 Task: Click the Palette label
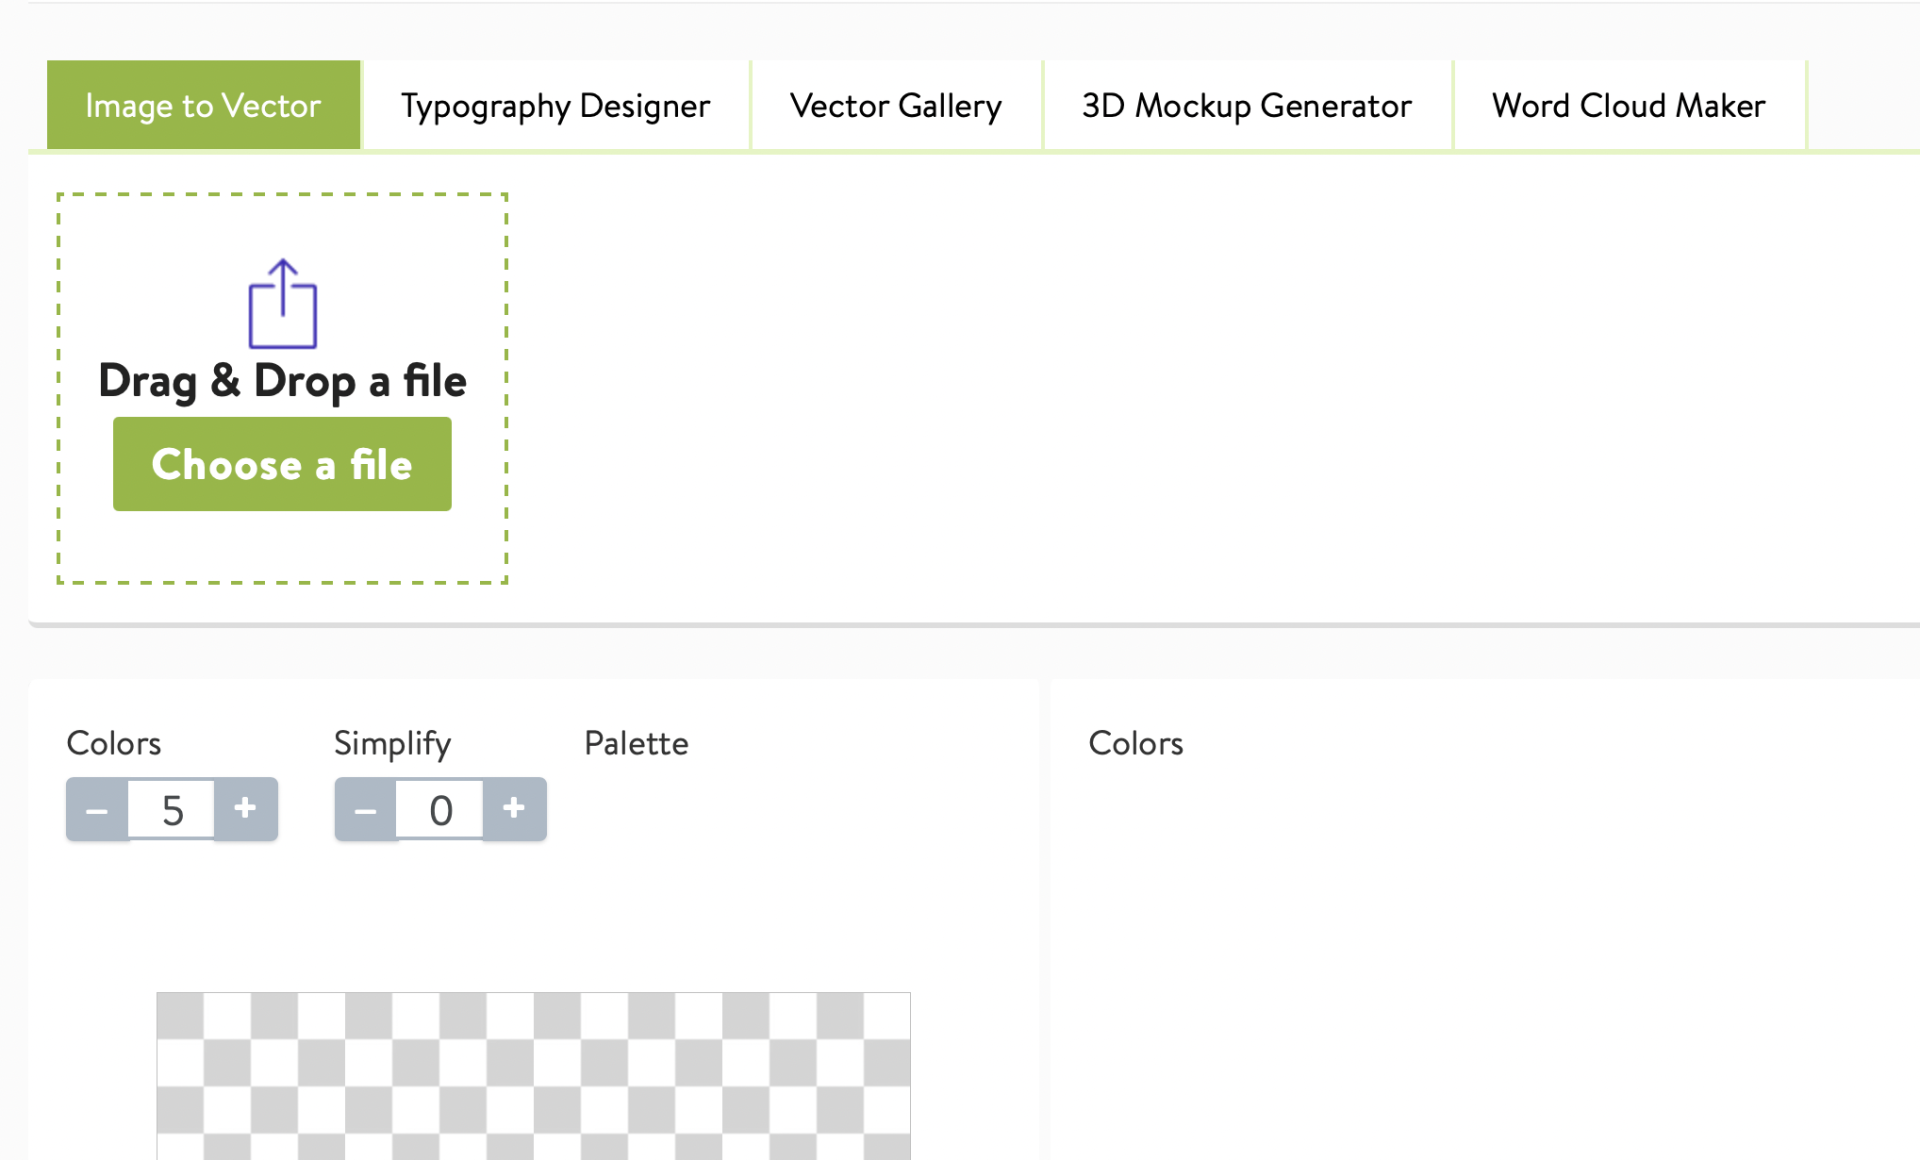(636, 743)
